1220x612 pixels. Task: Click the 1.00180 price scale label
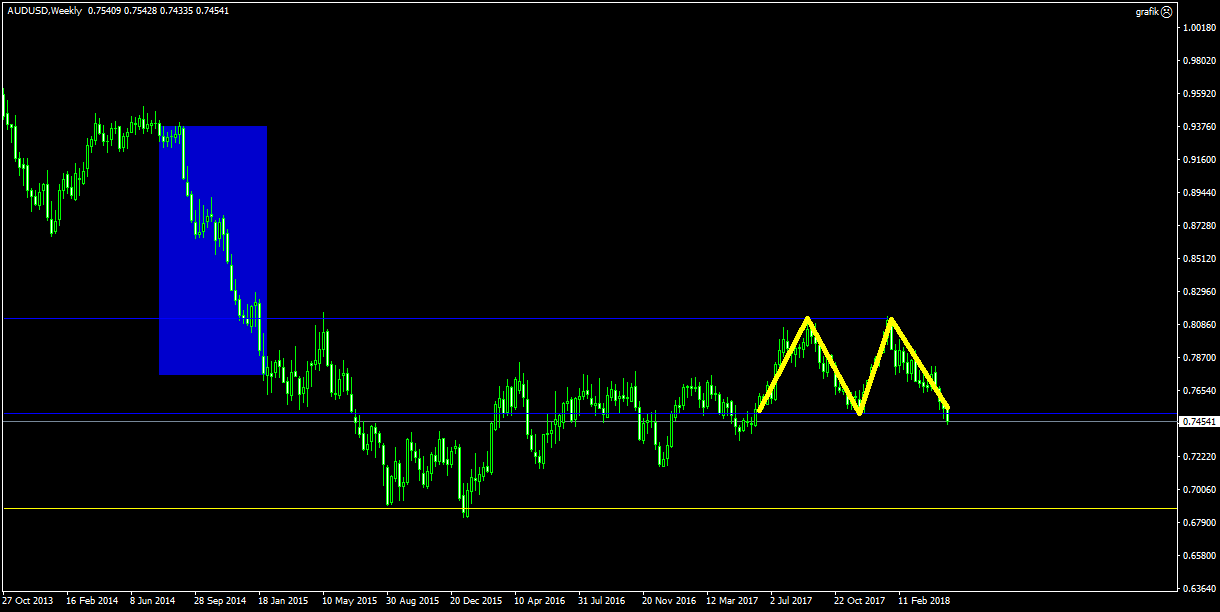point(1199,28)
